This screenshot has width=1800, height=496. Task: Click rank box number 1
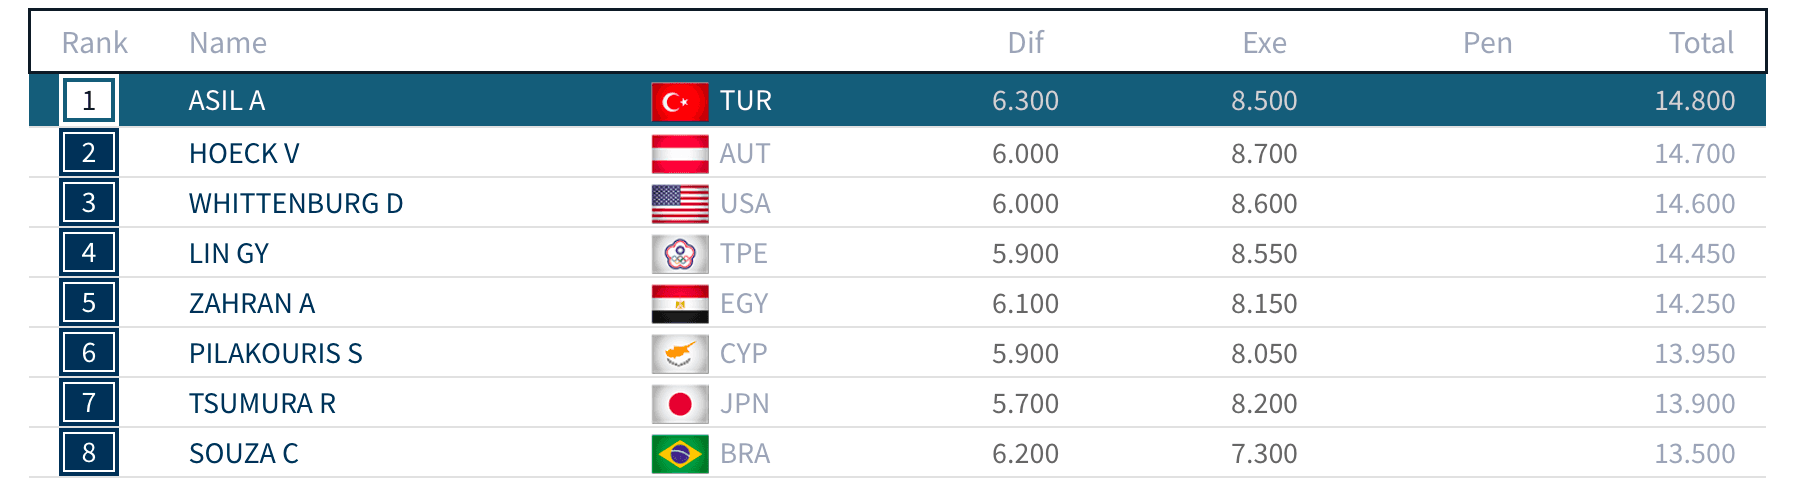pyautogui.click(x=89, y=101)
